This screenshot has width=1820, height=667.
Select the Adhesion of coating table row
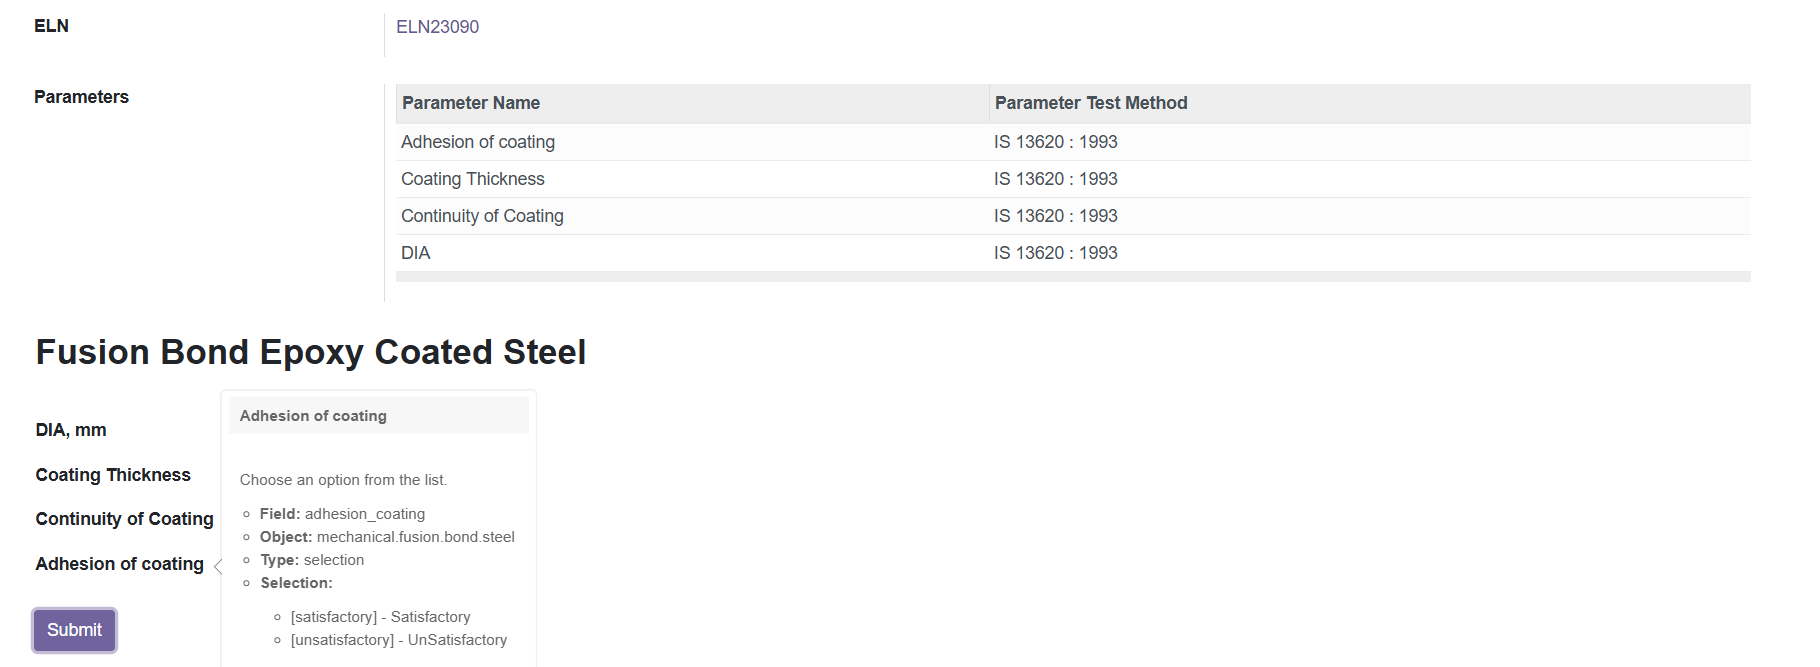point(1073,142)
